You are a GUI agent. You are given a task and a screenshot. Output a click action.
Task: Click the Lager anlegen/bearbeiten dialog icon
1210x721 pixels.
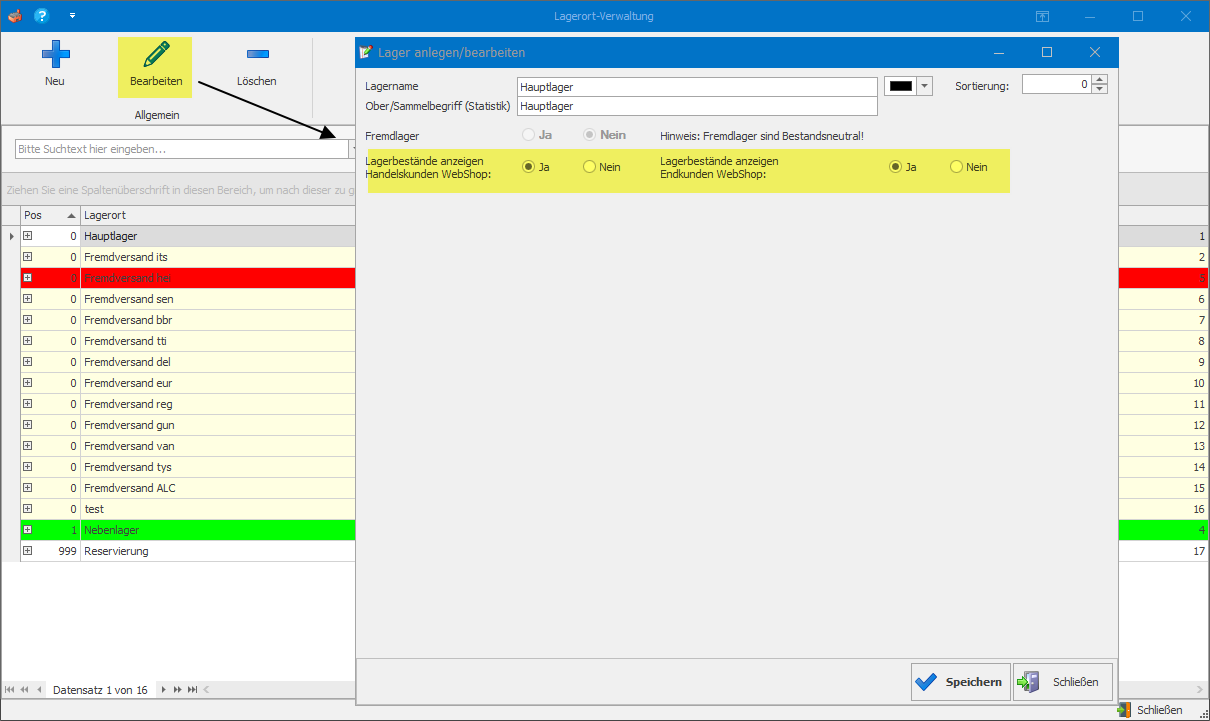366,52
